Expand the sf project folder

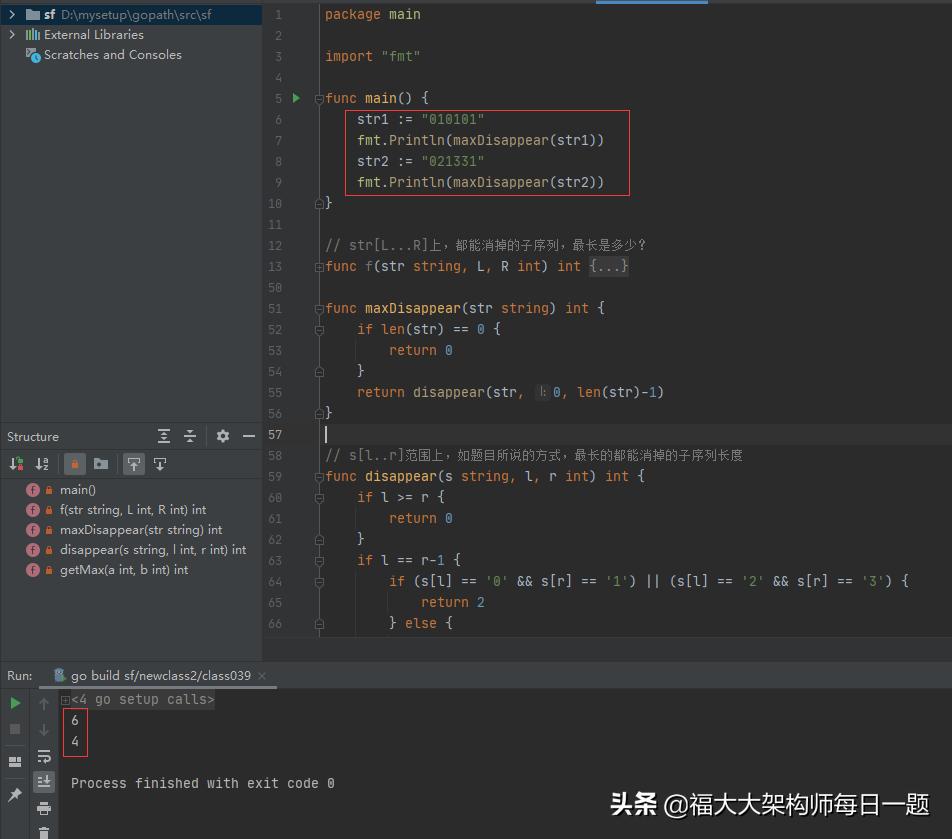pyautogui.click(x=11, y=14)
